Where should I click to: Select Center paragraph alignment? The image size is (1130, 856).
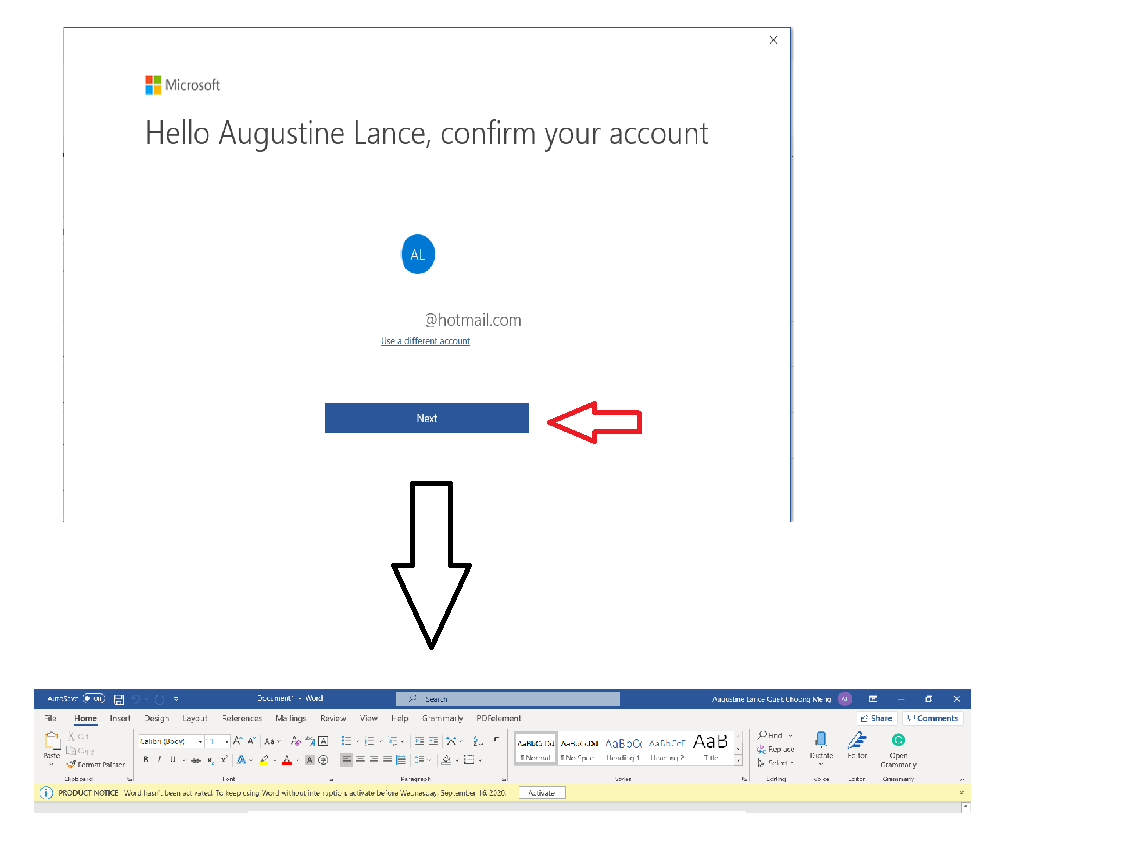(360, 759)
